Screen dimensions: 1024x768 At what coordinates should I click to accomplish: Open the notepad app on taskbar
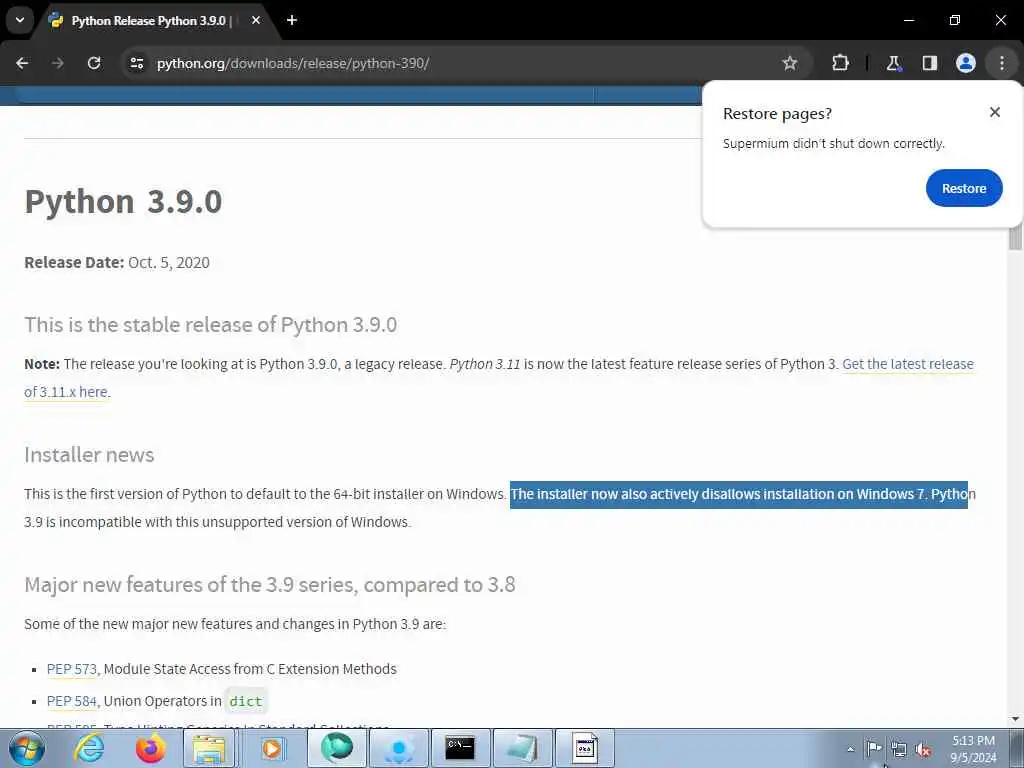pos(522,748)
